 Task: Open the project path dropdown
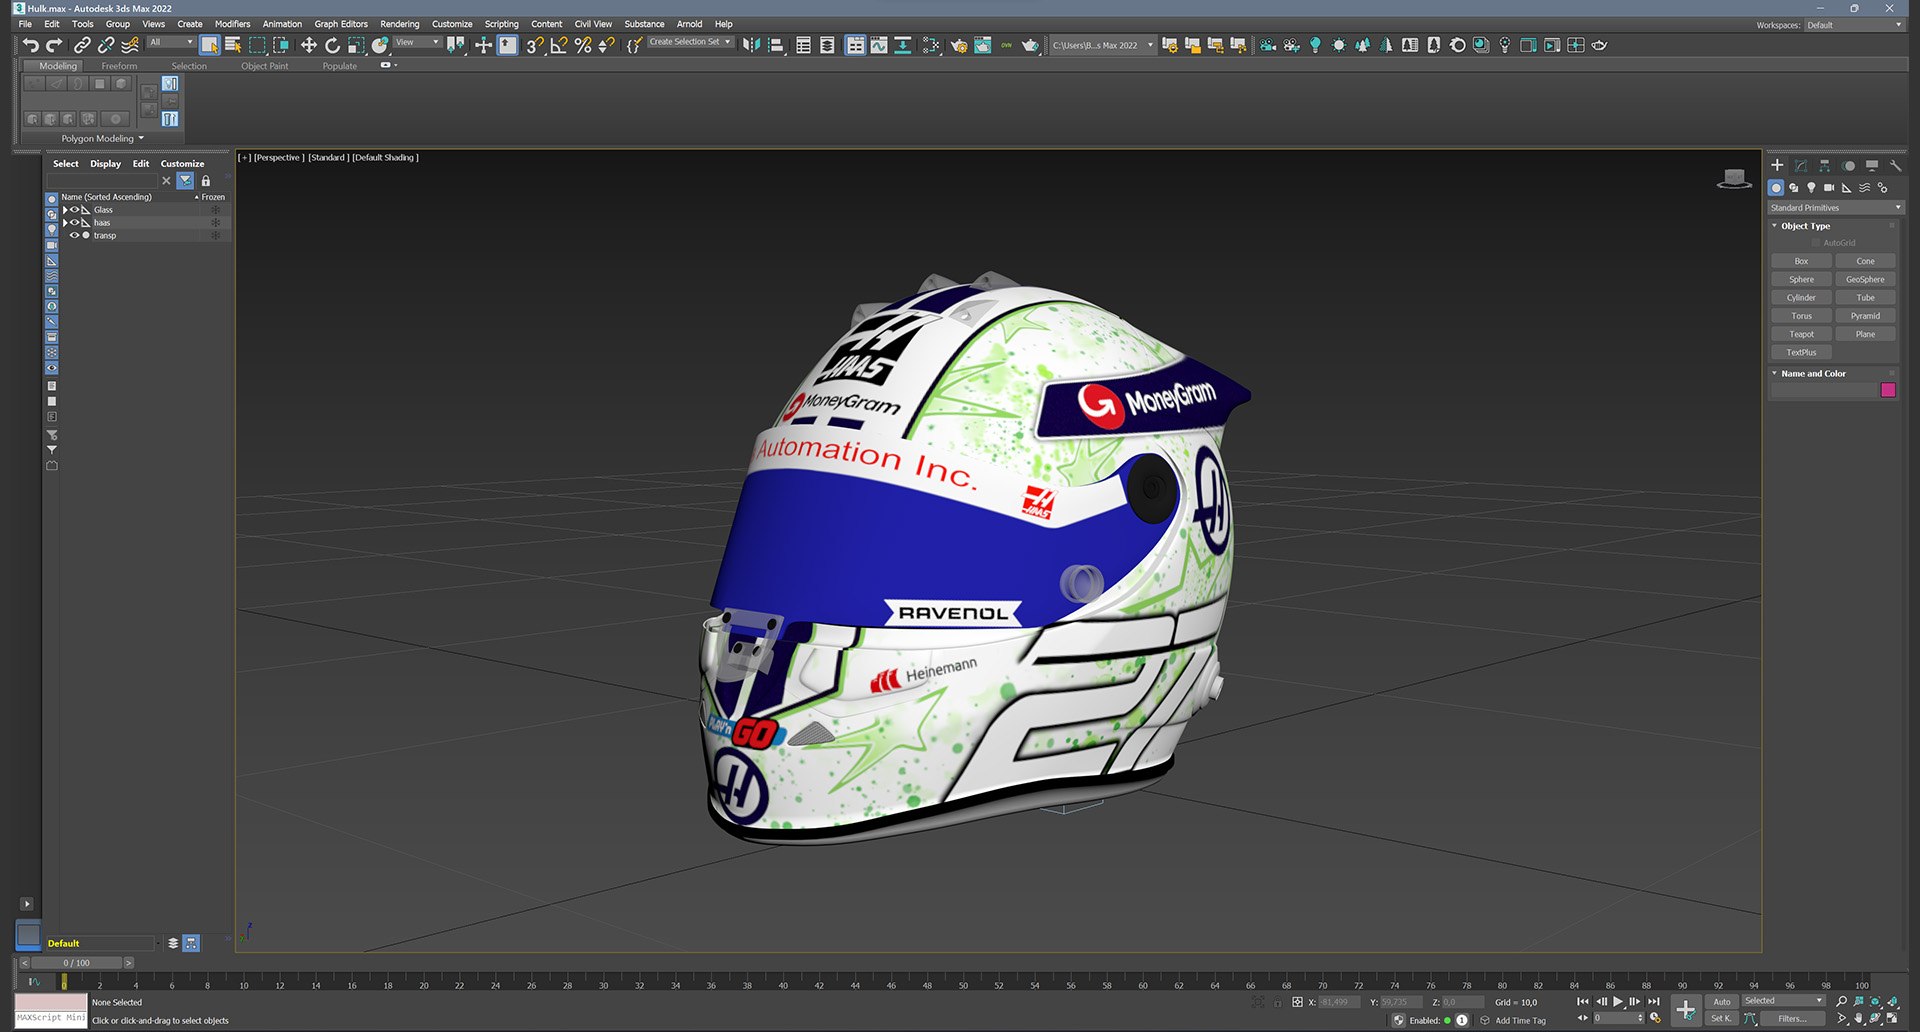(1102, 45)
